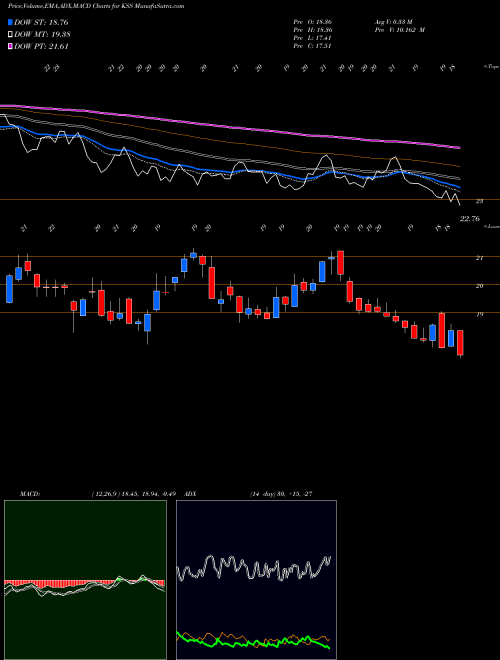500x660 pixels.
Task: Click the 22.76 value below the EMA chart
Action: tap(469, 218)
